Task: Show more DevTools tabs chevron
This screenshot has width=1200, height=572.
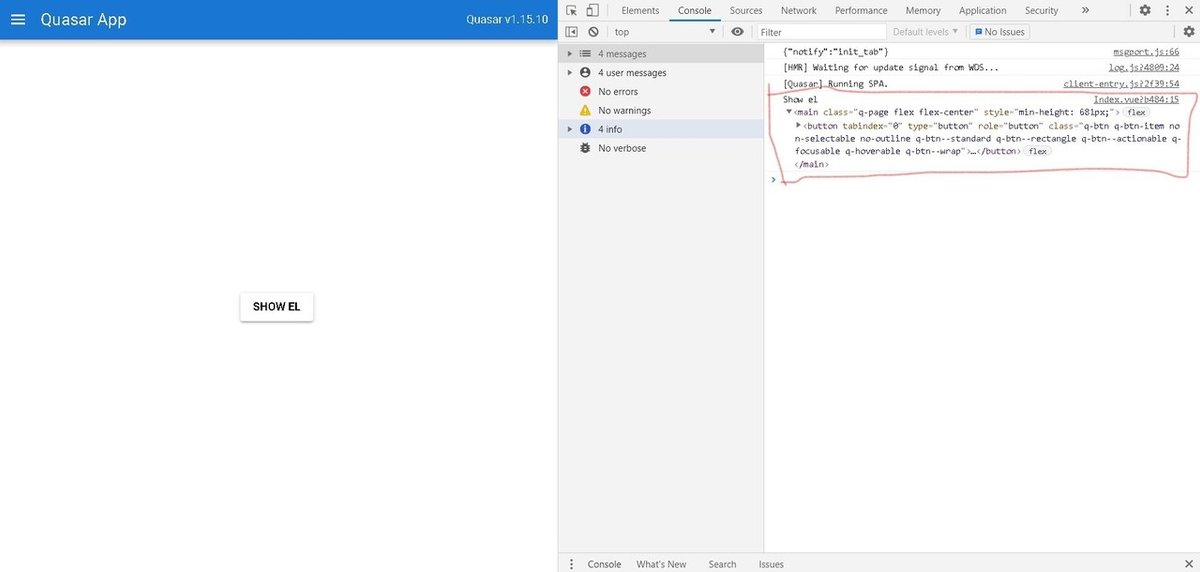Action: point(1085,10)
